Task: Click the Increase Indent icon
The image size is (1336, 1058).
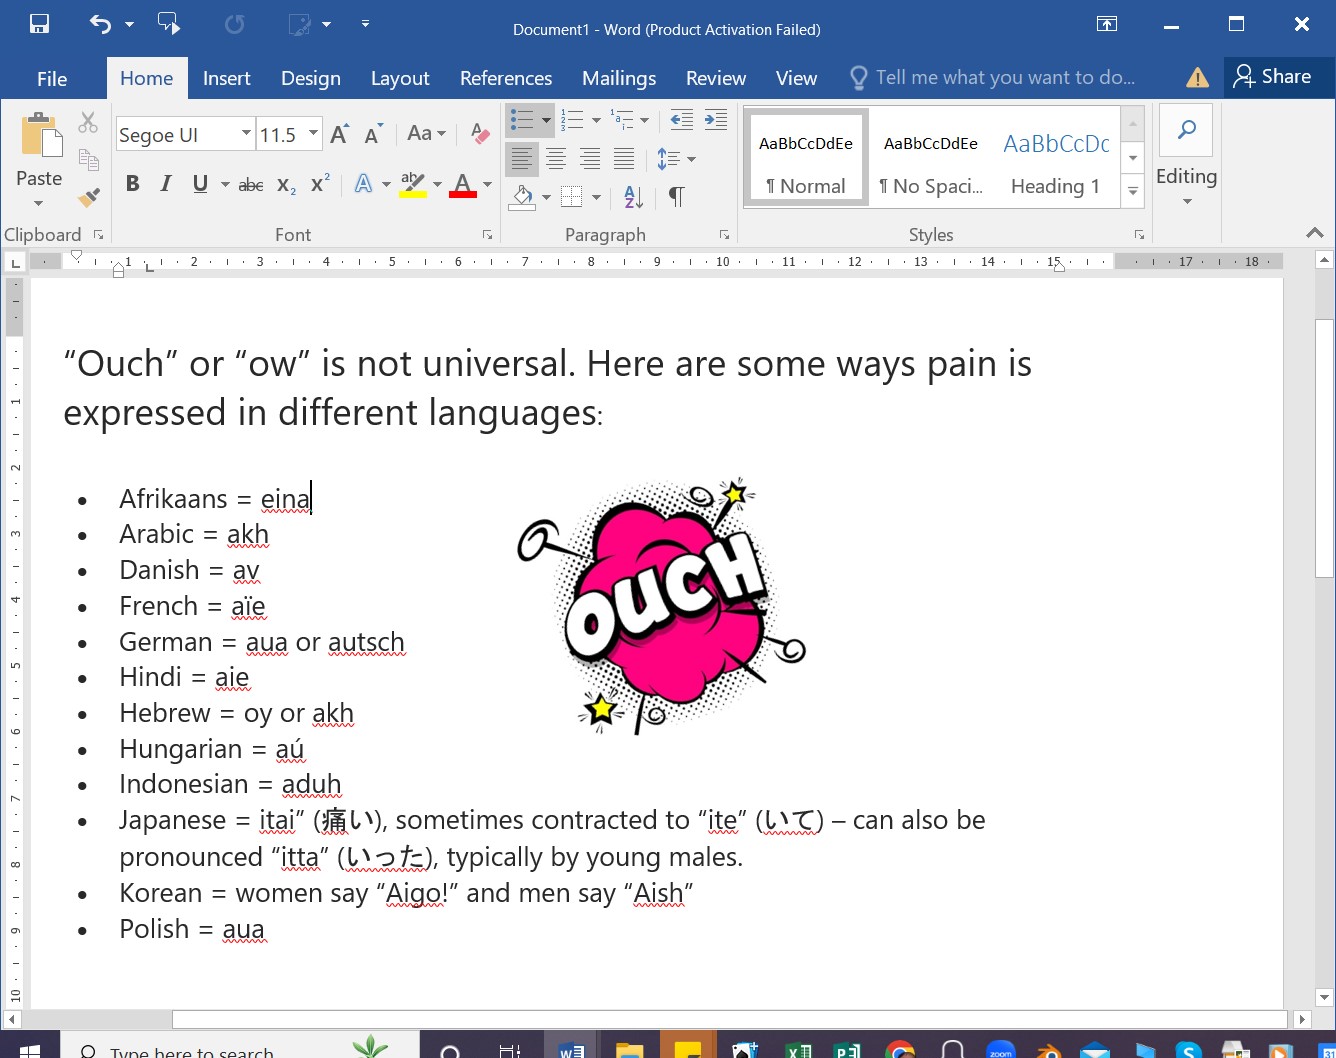Action: click(716, 120)
